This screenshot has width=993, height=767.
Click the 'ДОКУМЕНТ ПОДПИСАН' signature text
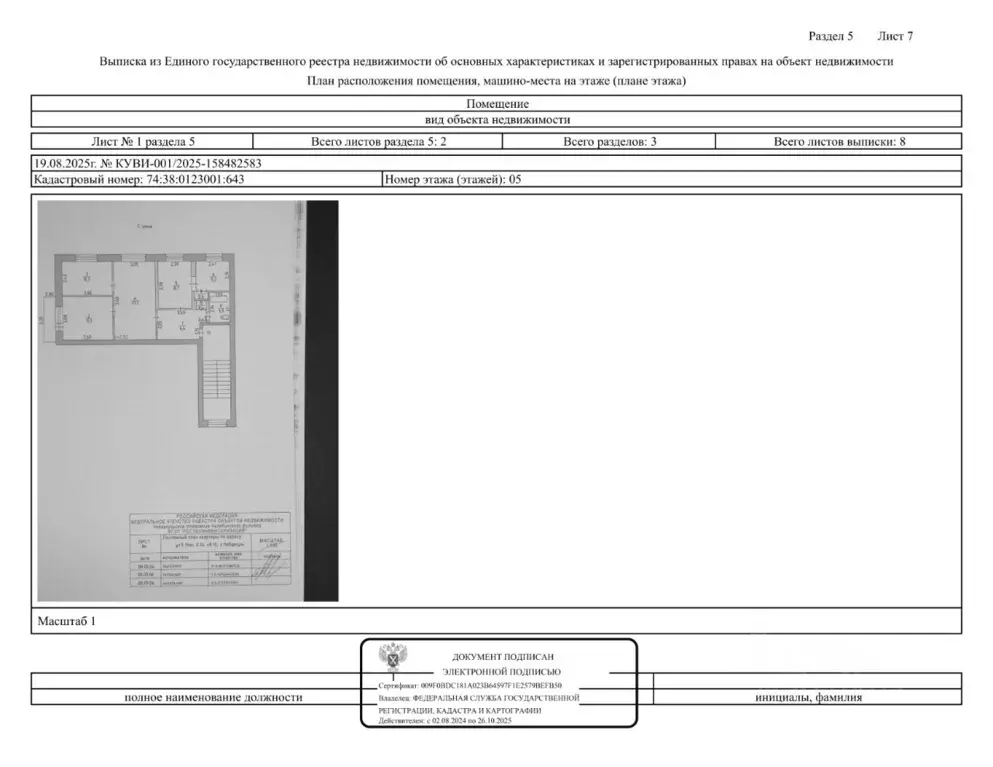click(x=503, y=657)
